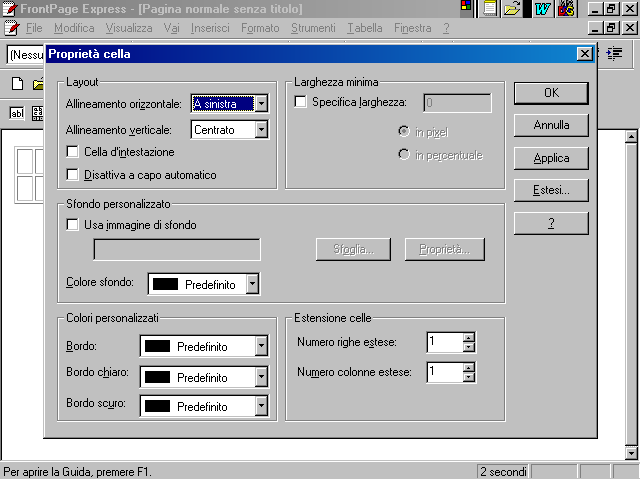Click the table in the page behind dialog
The width and height of the screenshot is (640, 480).
pos(29,175)
